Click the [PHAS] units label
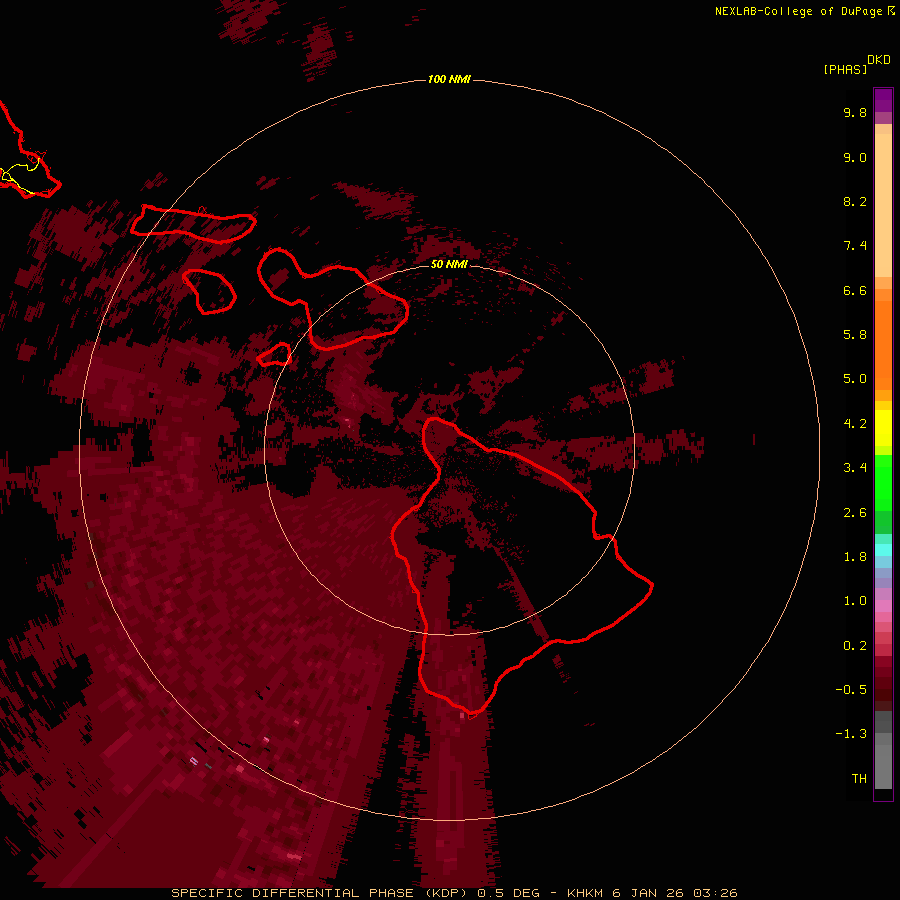This screenshot has height=900, width=900. (845, 69)
